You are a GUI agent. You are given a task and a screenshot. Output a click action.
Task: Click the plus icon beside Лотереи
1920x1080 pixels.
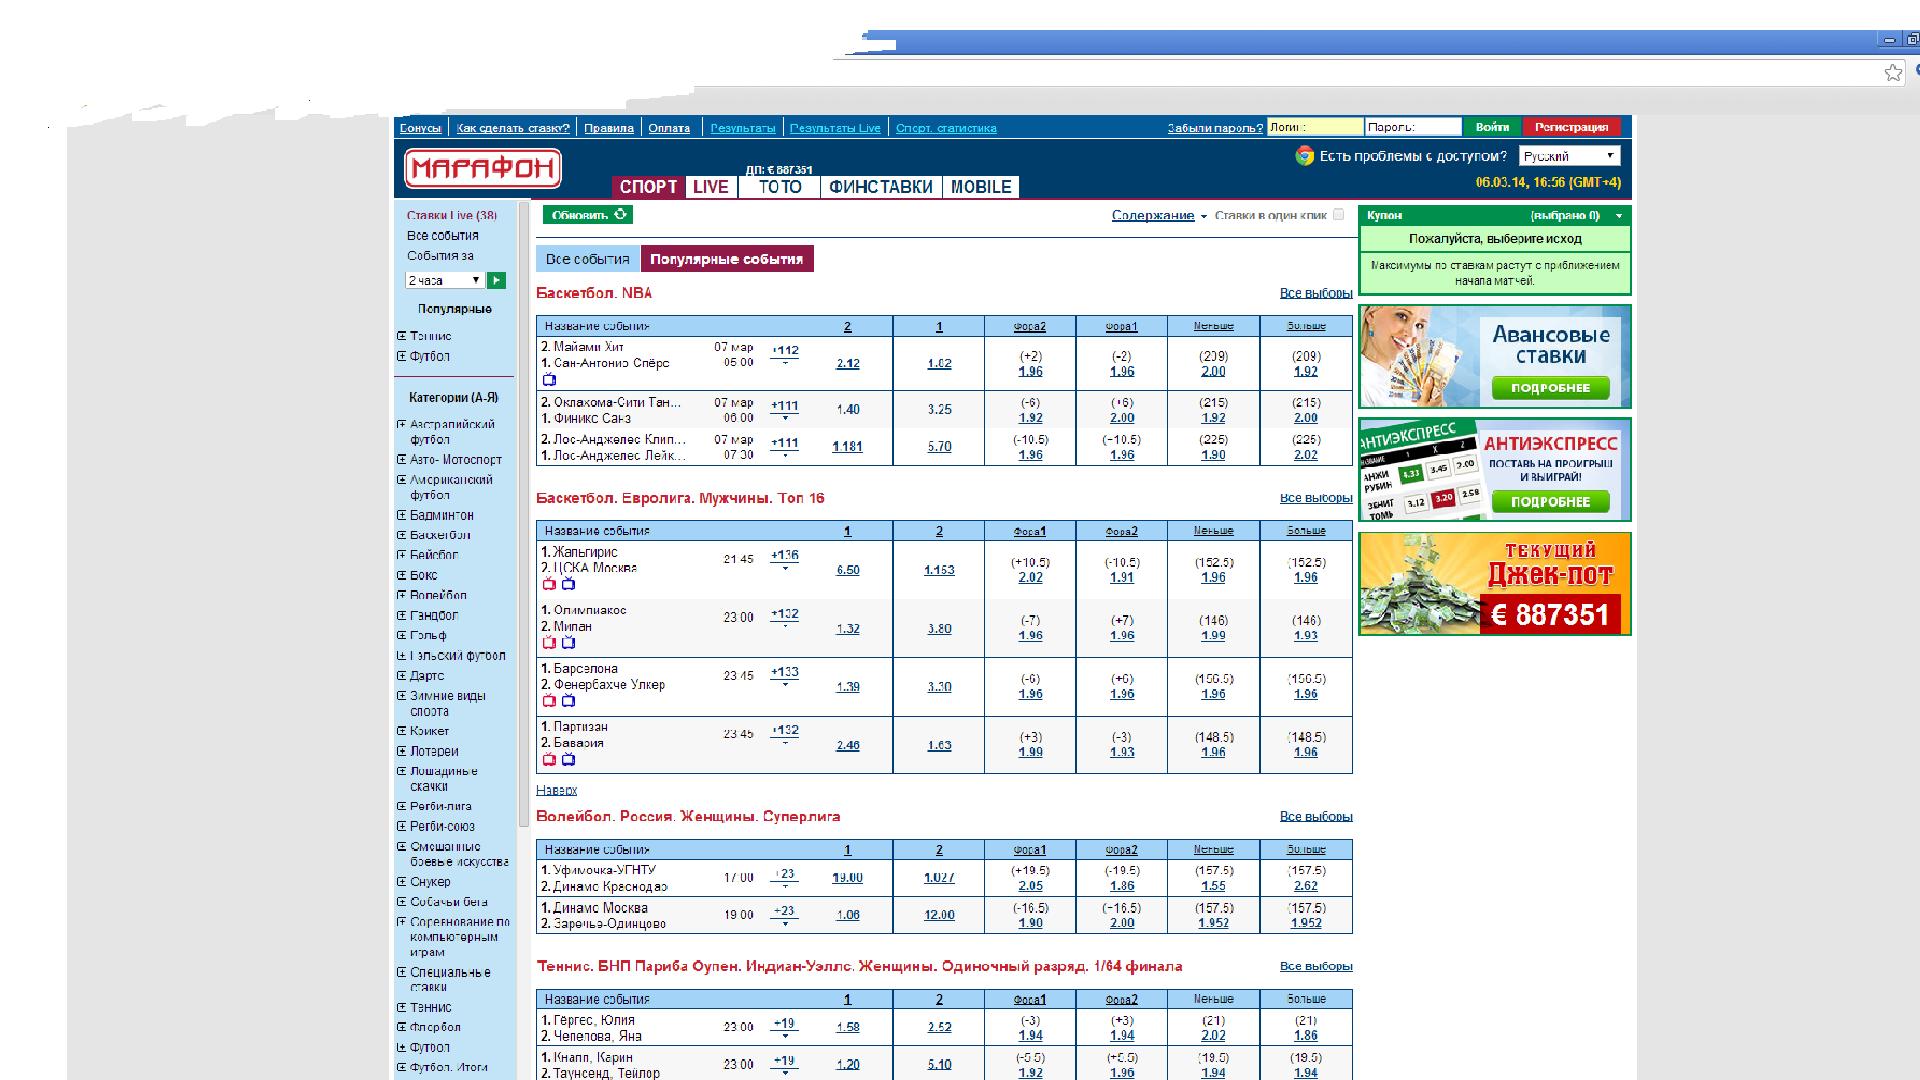pos(402,750)
